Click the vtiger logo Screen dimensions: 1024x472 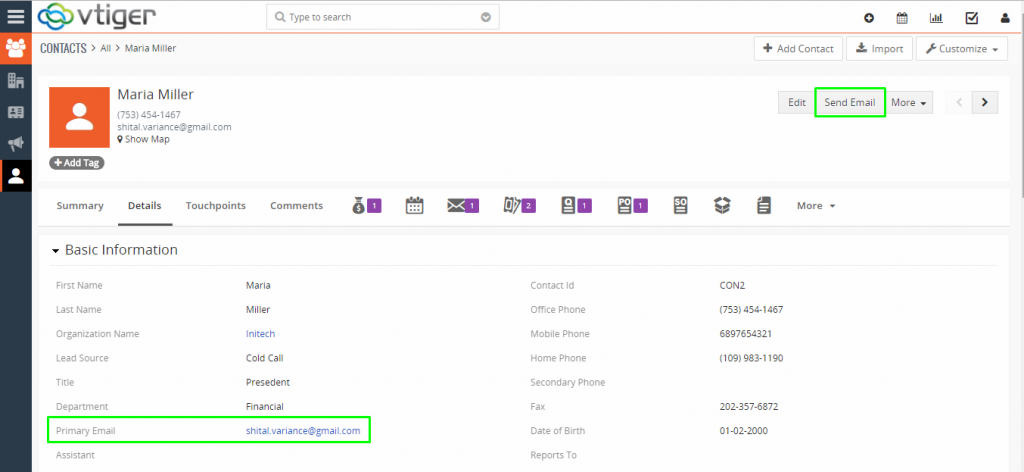click(x=97, y=16)
